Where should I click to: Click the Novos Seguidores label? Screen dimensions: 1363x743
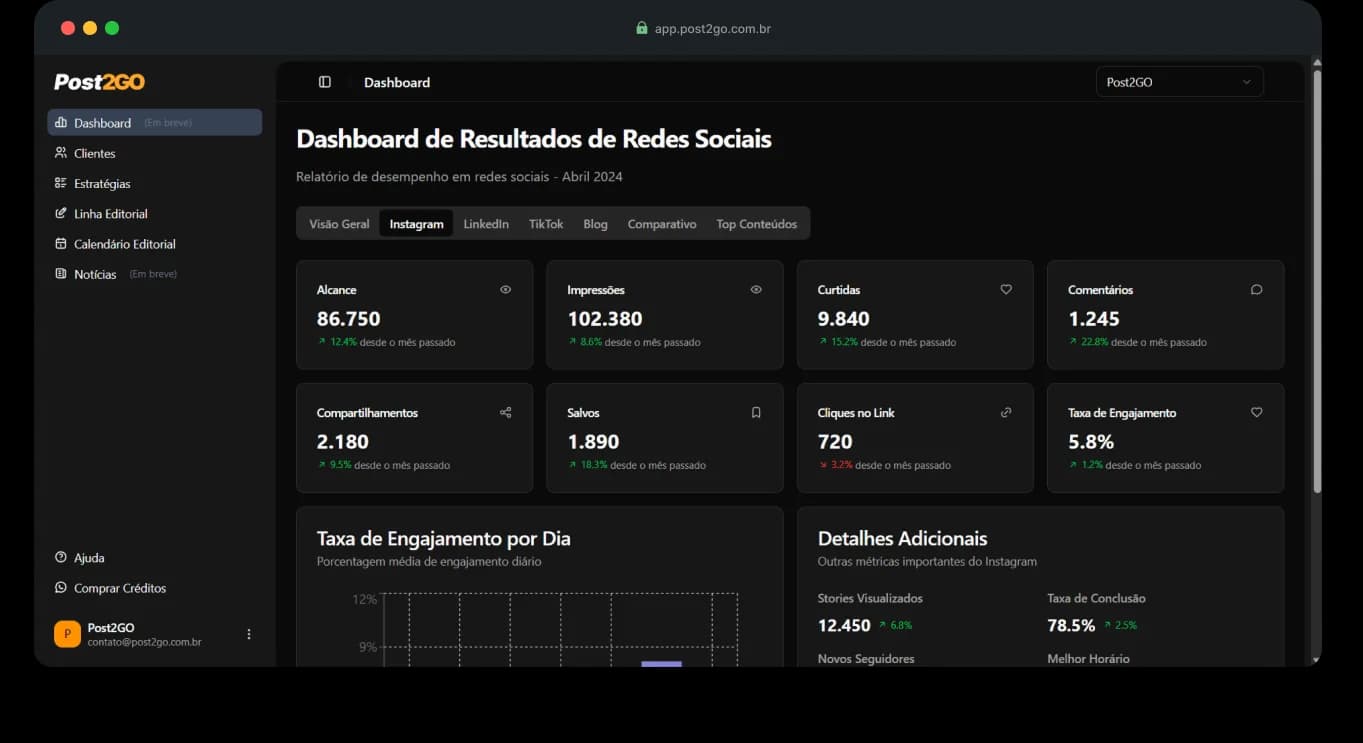(866, 659)
